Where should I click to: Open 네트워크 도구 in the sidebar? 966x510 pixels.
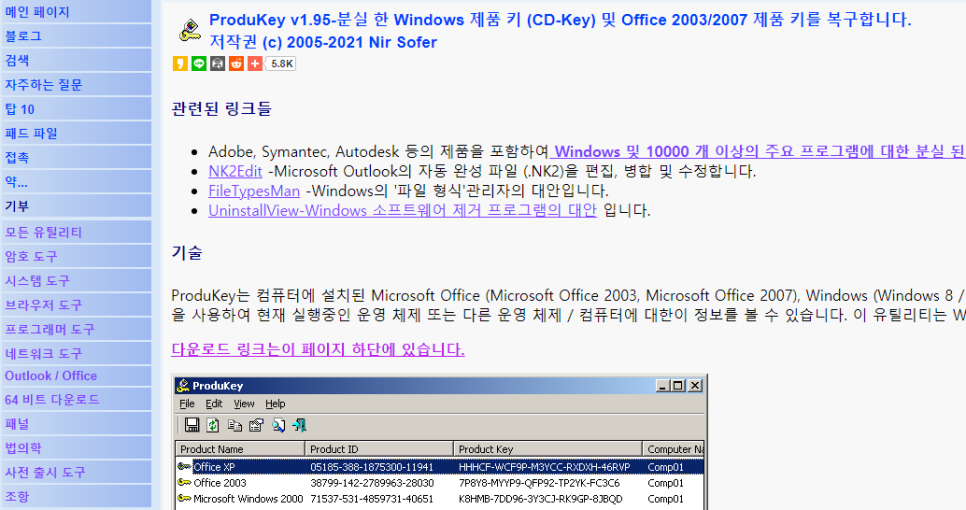[75, 354]
